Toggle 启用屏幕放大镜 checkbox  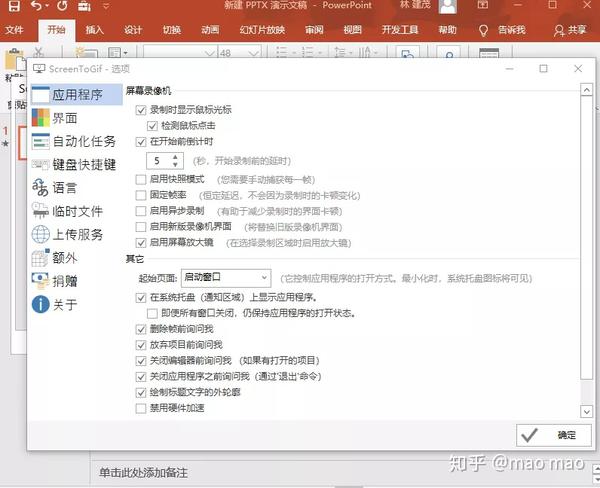[x=141, y=243]
